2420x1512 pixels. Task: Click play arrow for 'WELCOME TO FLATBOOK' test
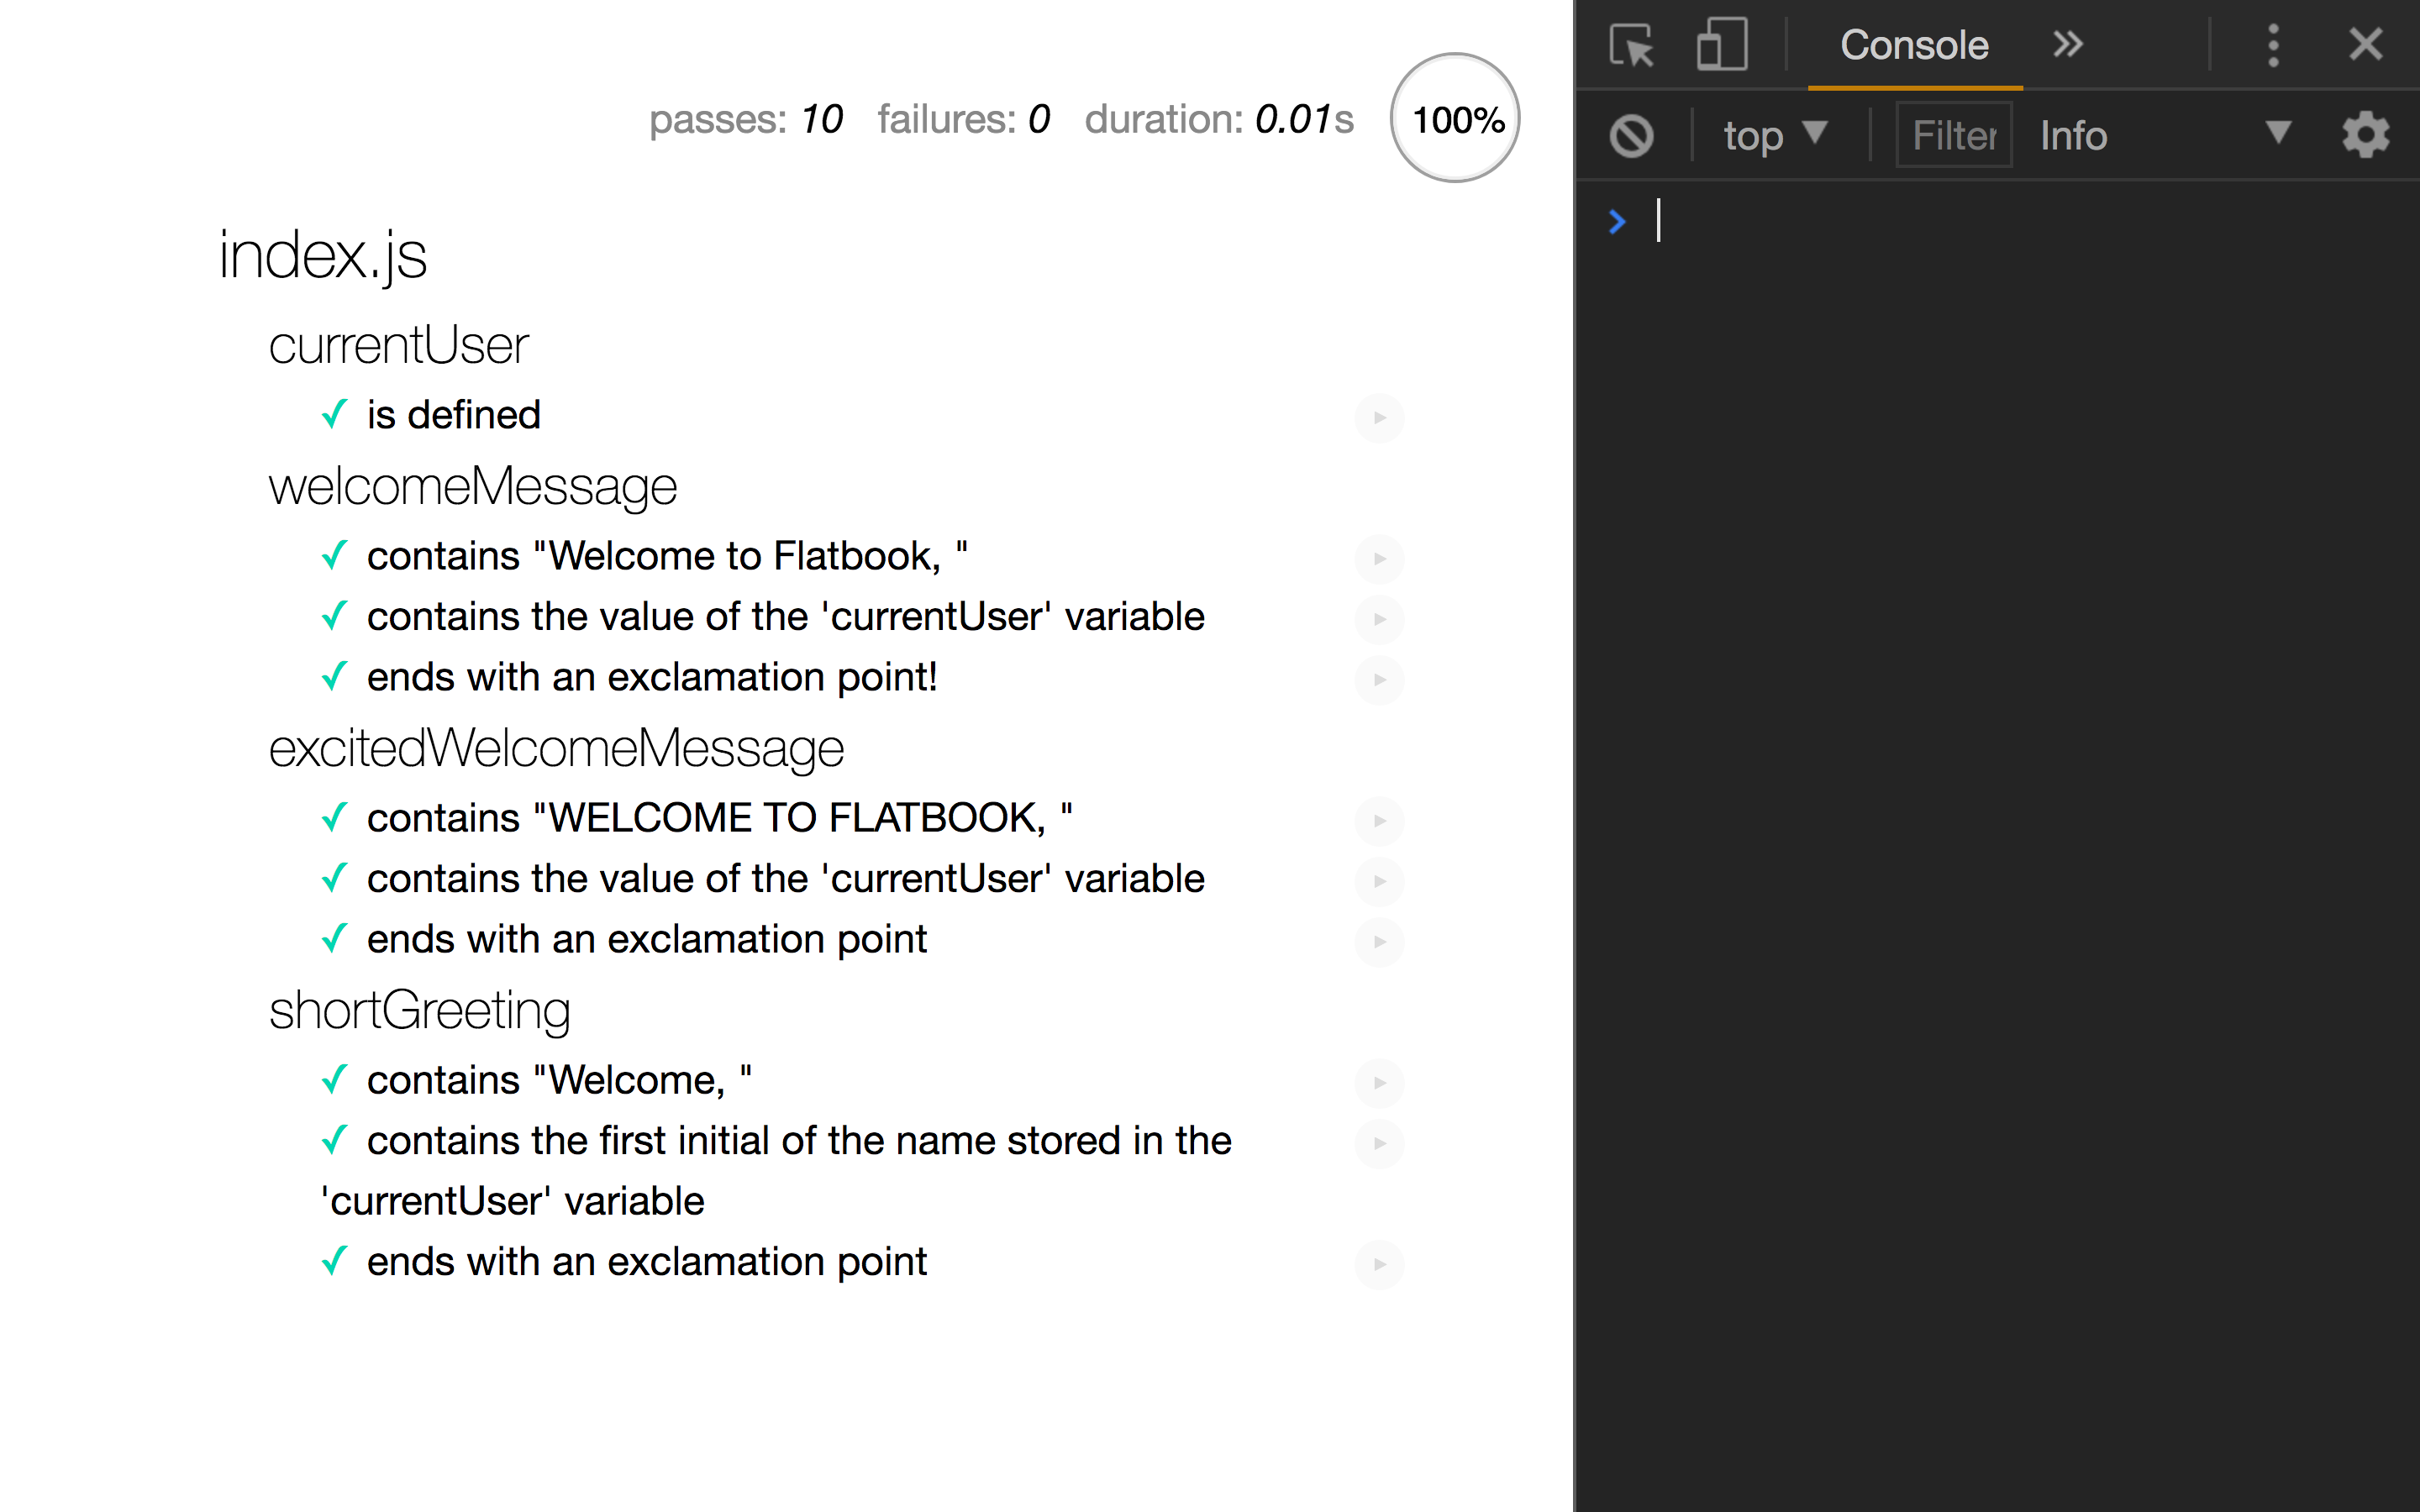pos(1379,821)
